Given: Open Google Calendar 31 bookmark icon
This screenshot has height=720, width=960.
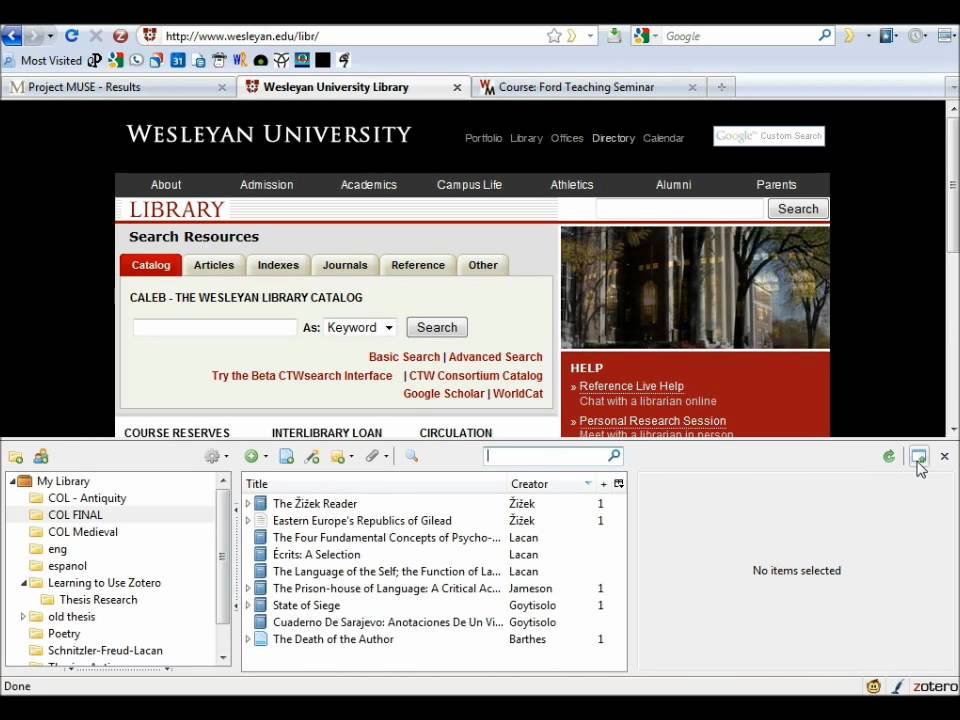Looking at the screenshot, I should pyautogui.click(x=178, y=60).
